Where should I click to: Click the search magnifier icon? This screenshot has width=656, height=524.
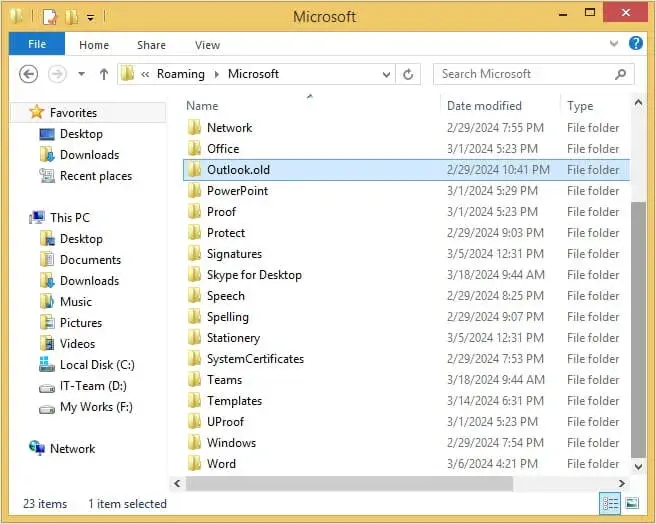pyautogui.click(x=620, y=74)
